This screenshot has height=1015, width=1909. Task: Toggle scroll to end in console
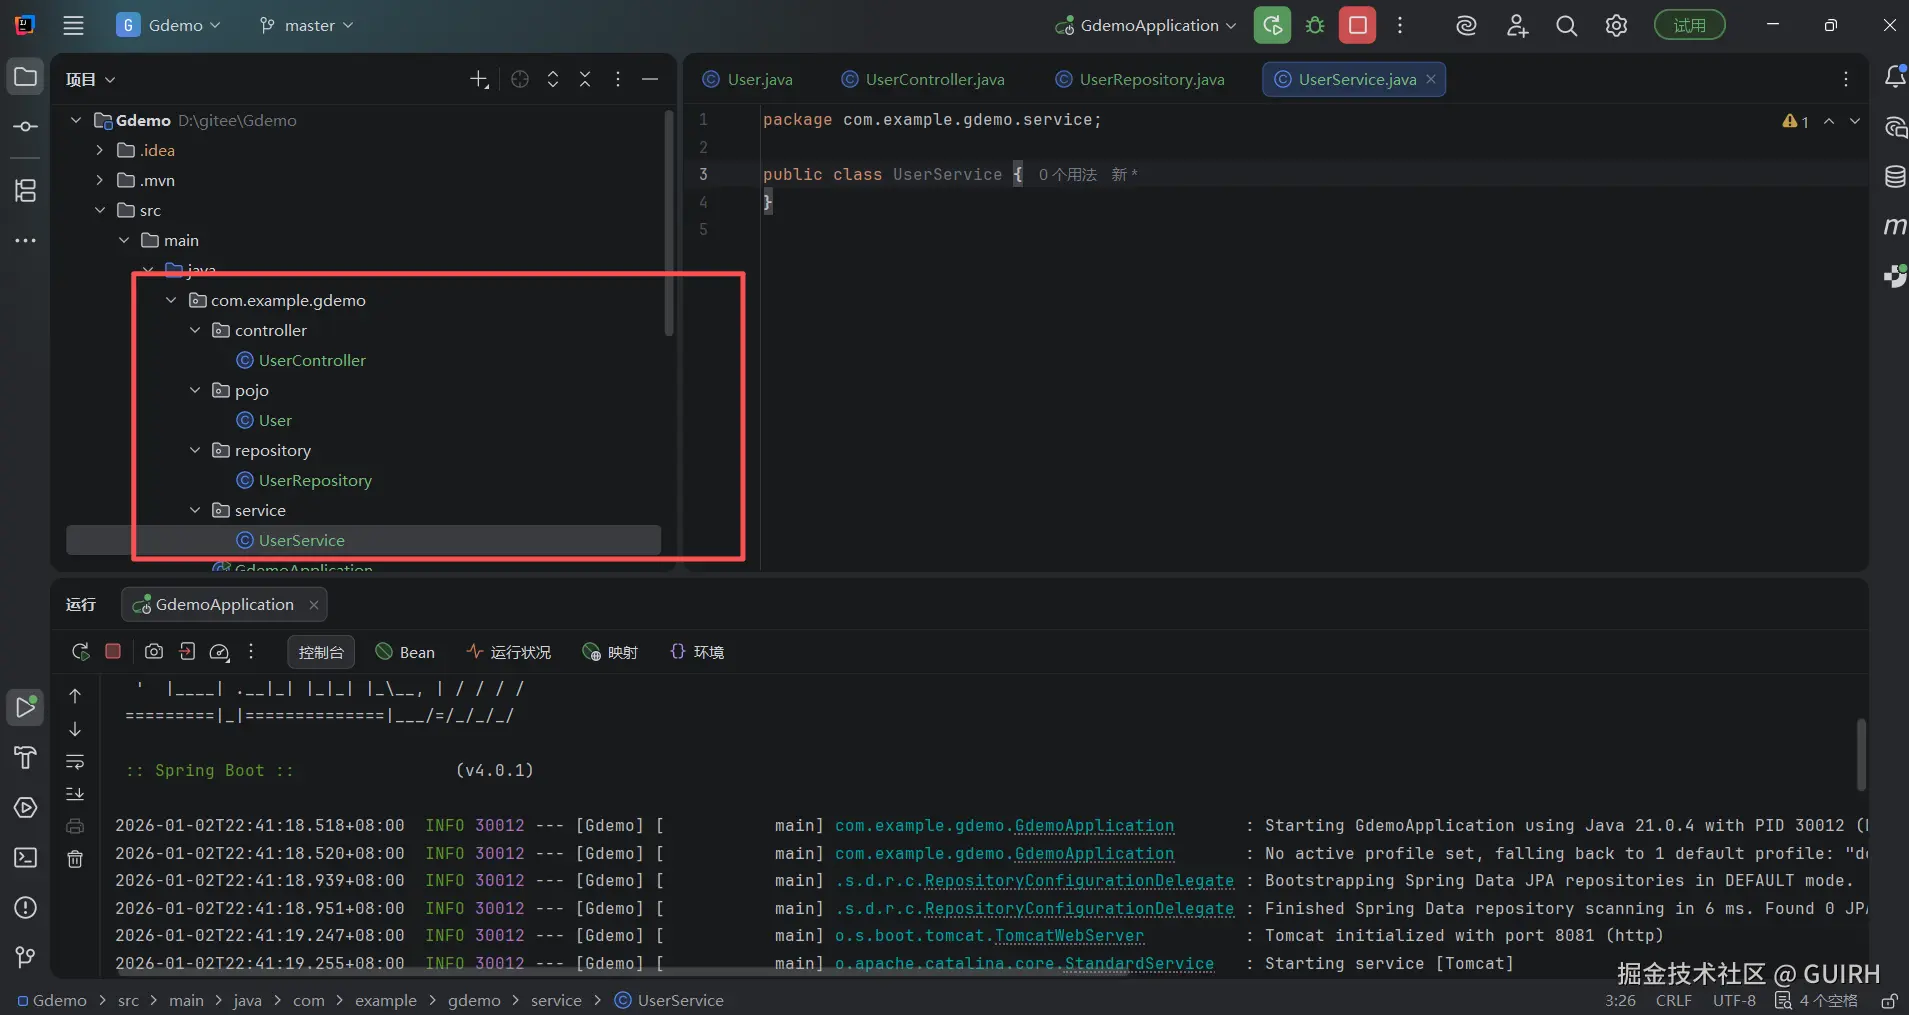[x=75, y=794]
